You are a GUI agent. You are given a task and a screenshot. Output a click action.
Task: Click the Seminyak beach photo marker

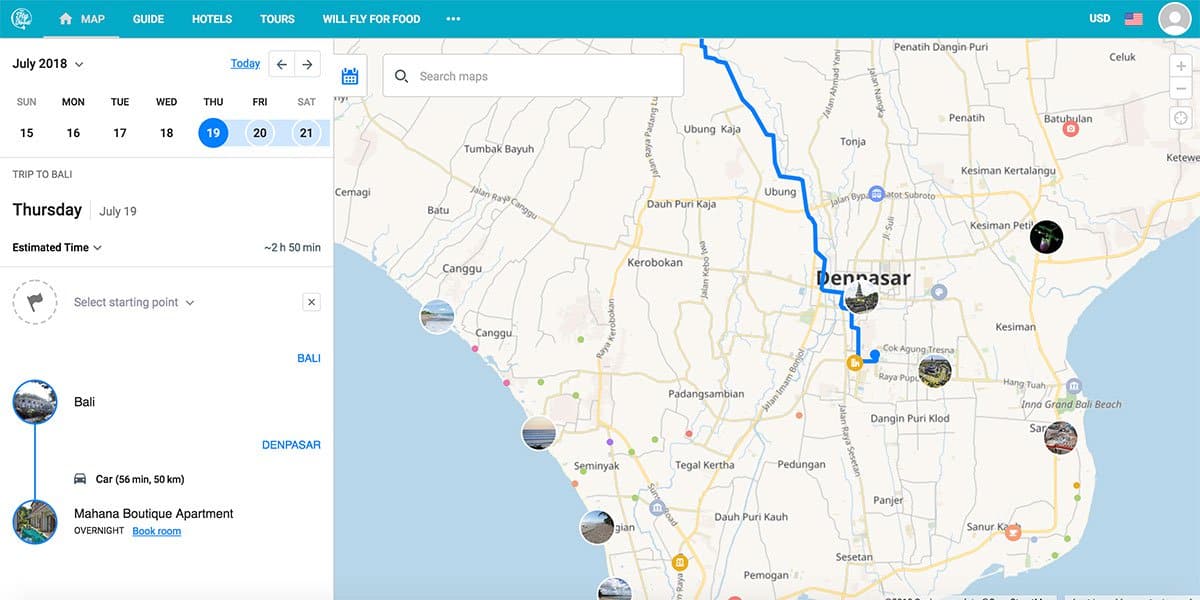[538, 433]
